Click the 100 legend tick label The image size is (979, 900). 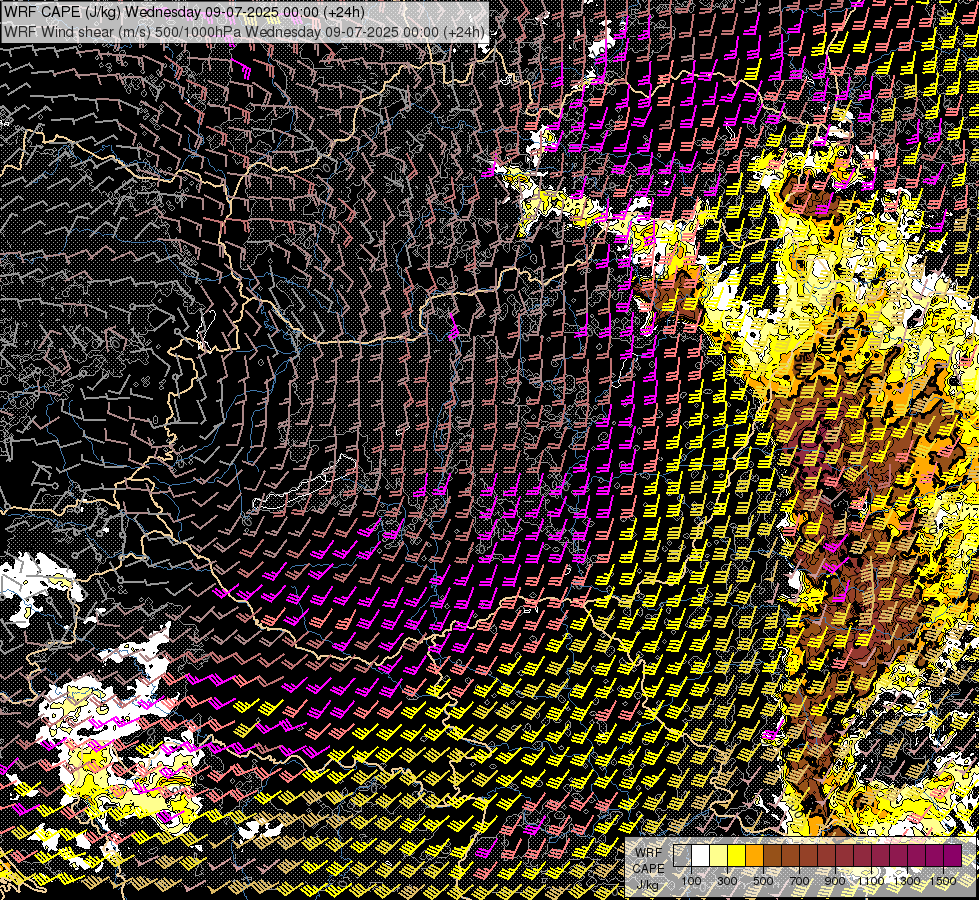click(x=691, y=881)
